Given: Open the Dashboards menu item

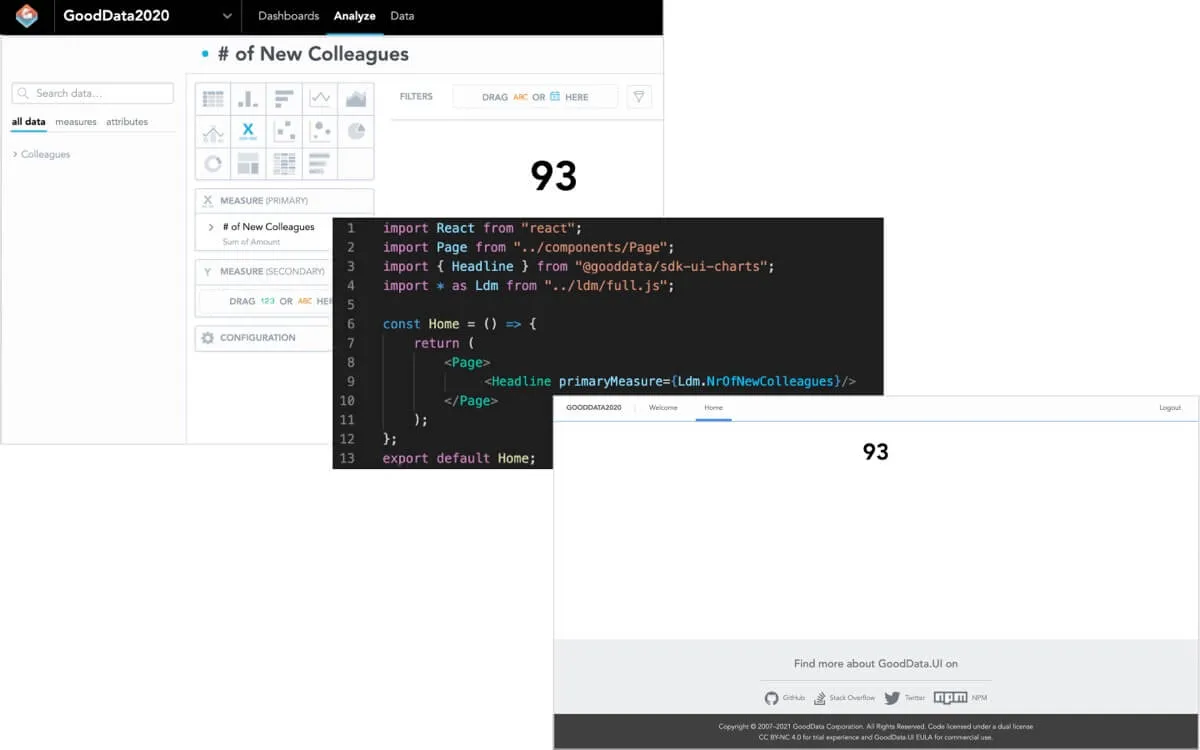Looking at the screenshot, I should click(288, 16).
